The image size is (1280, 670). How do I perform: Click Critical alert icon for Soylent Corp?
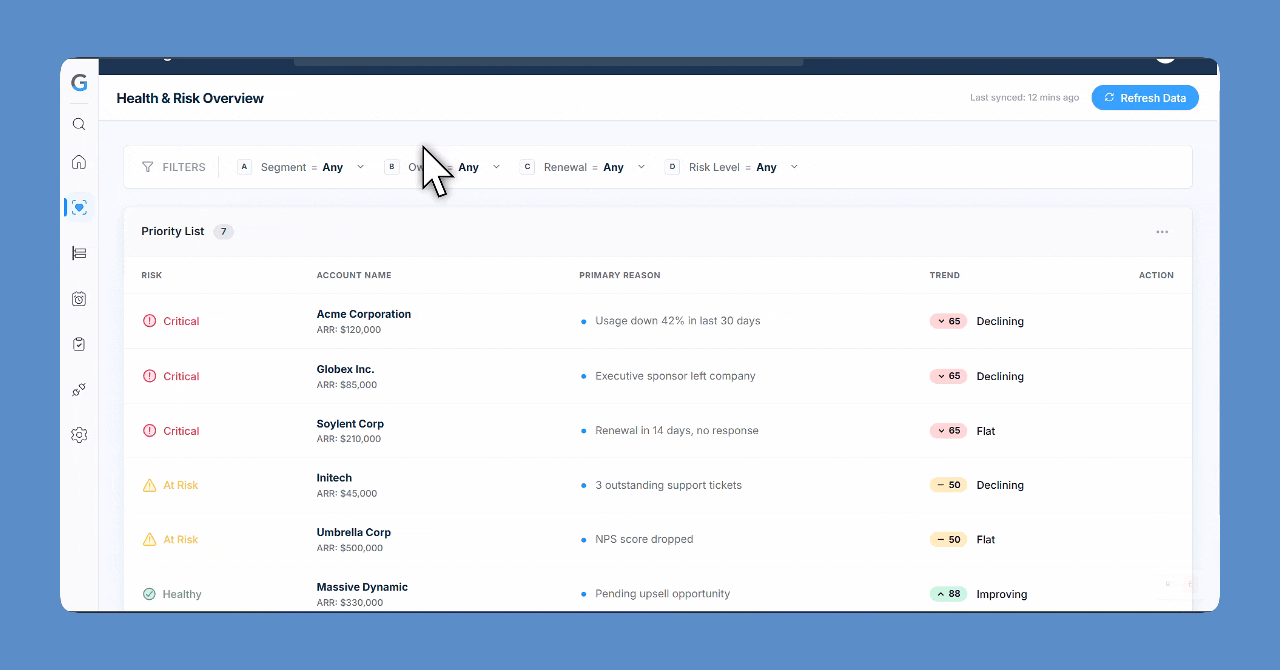tap(150, 431)
